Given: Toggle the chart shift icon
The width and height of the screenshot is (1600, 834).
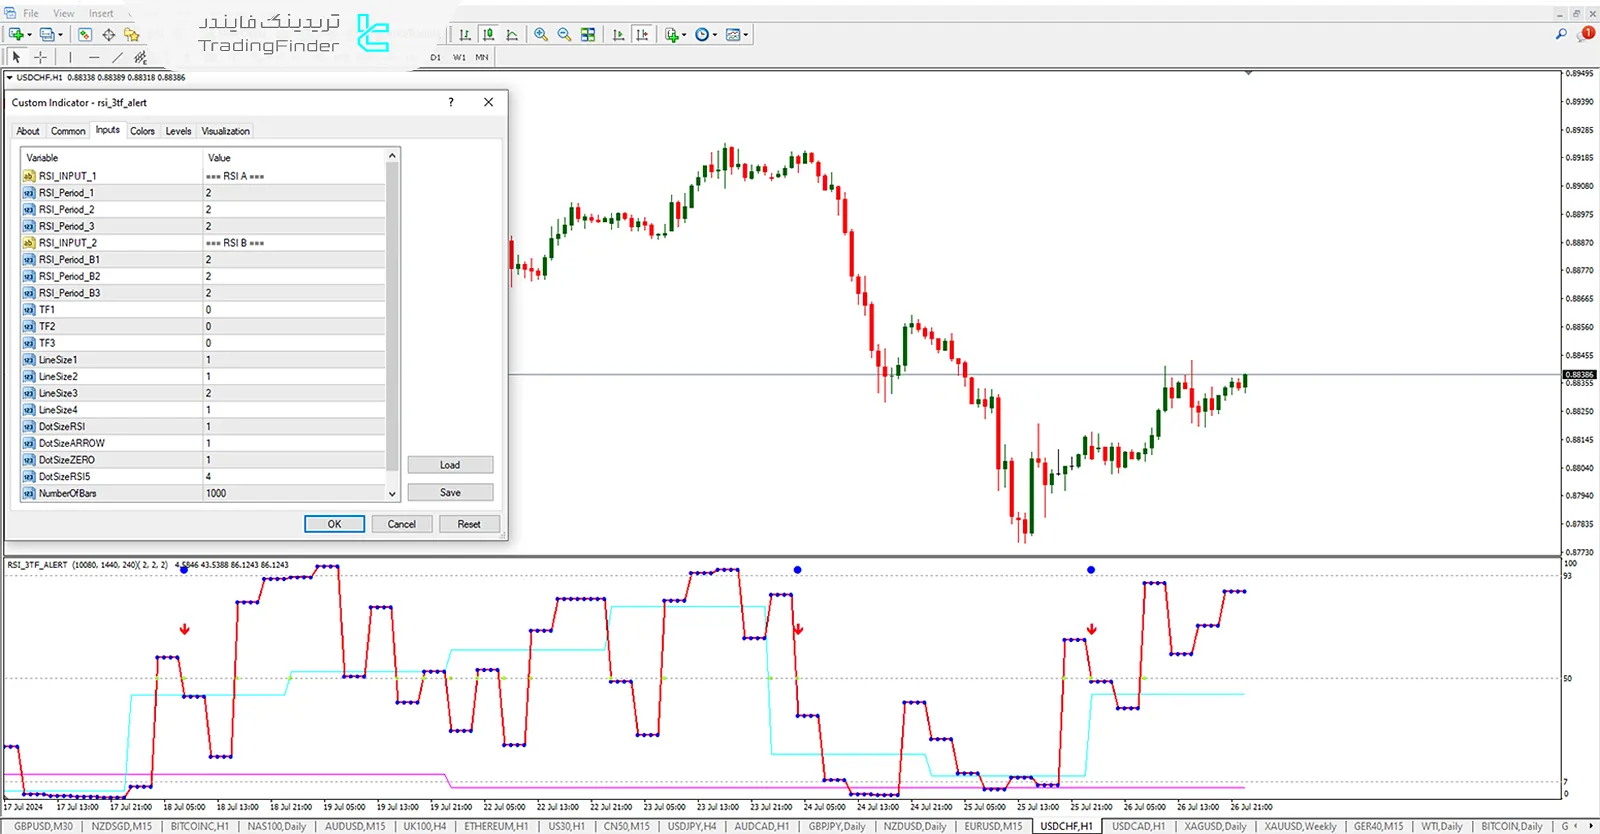Looking at the screenshot, I should click(x=642, y=35).
